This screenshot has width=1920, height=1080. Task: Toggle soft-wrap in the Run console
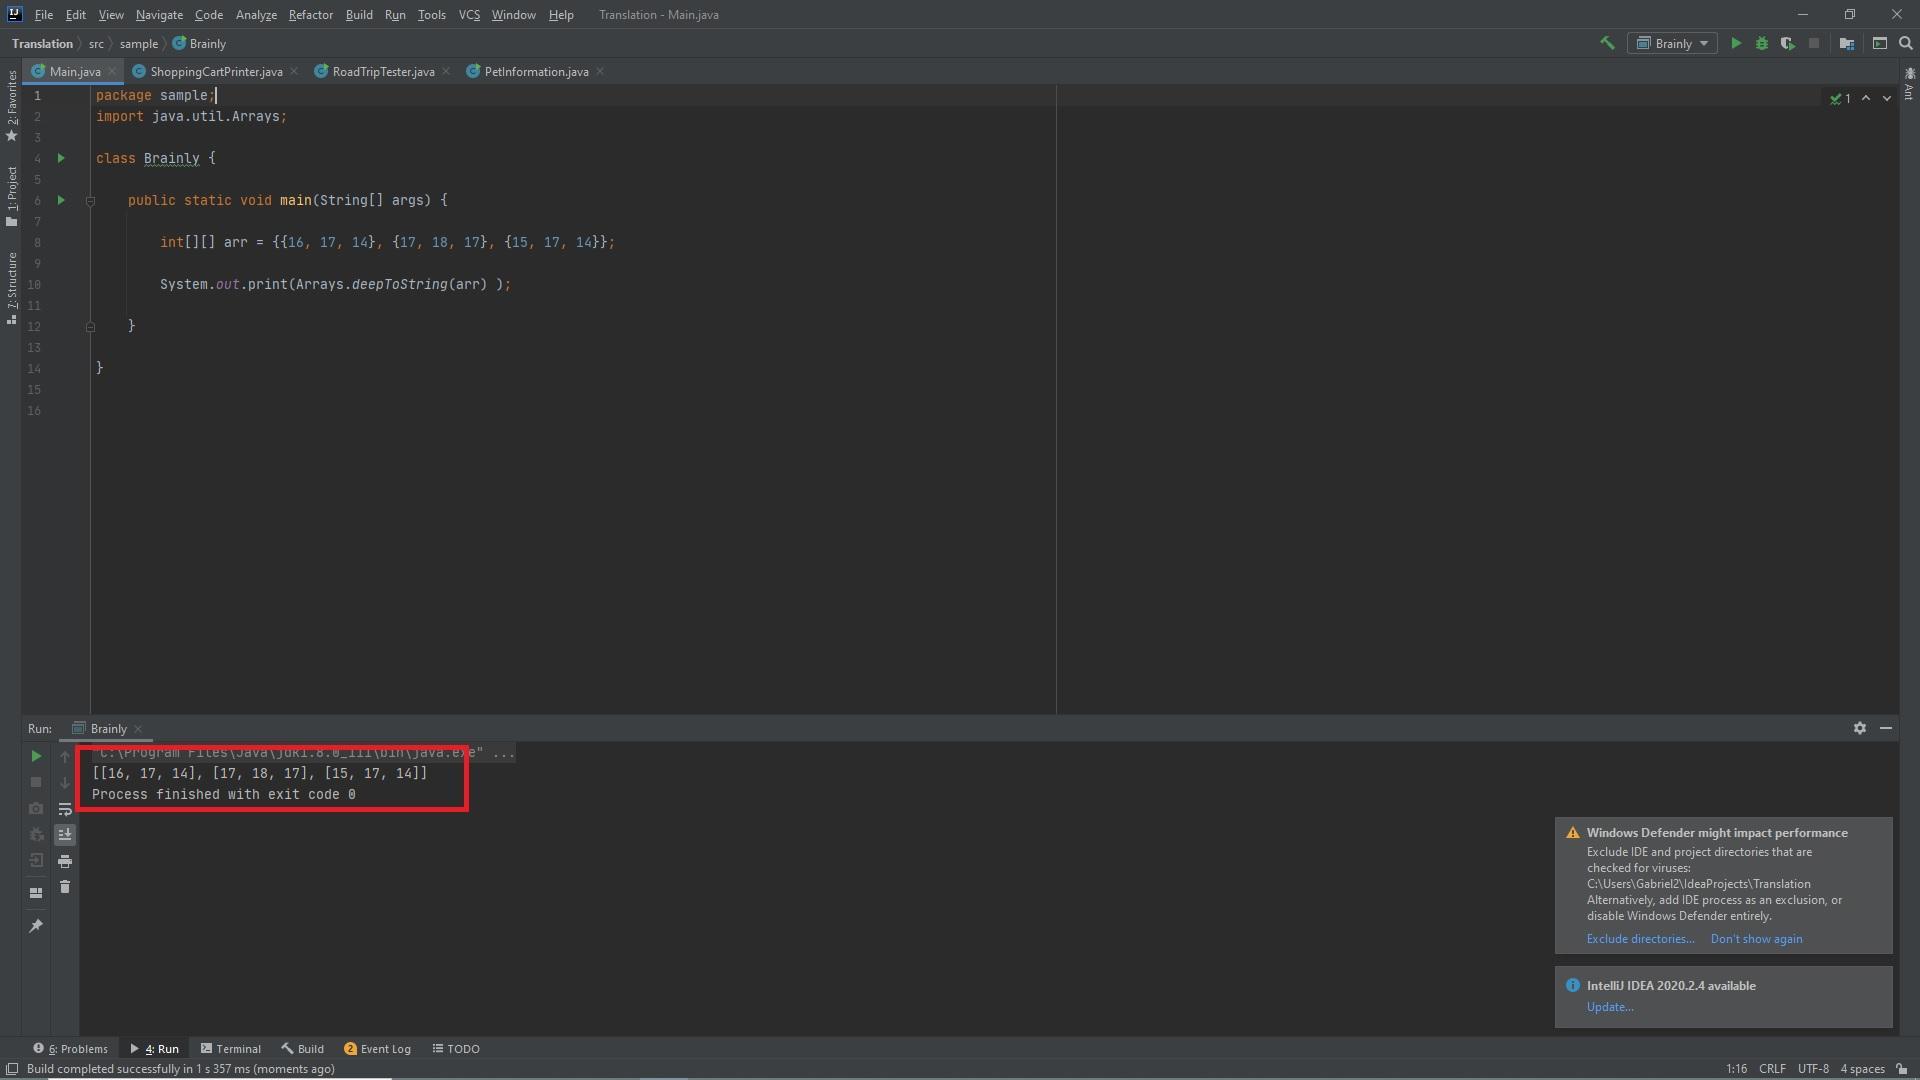pos(65,809)
